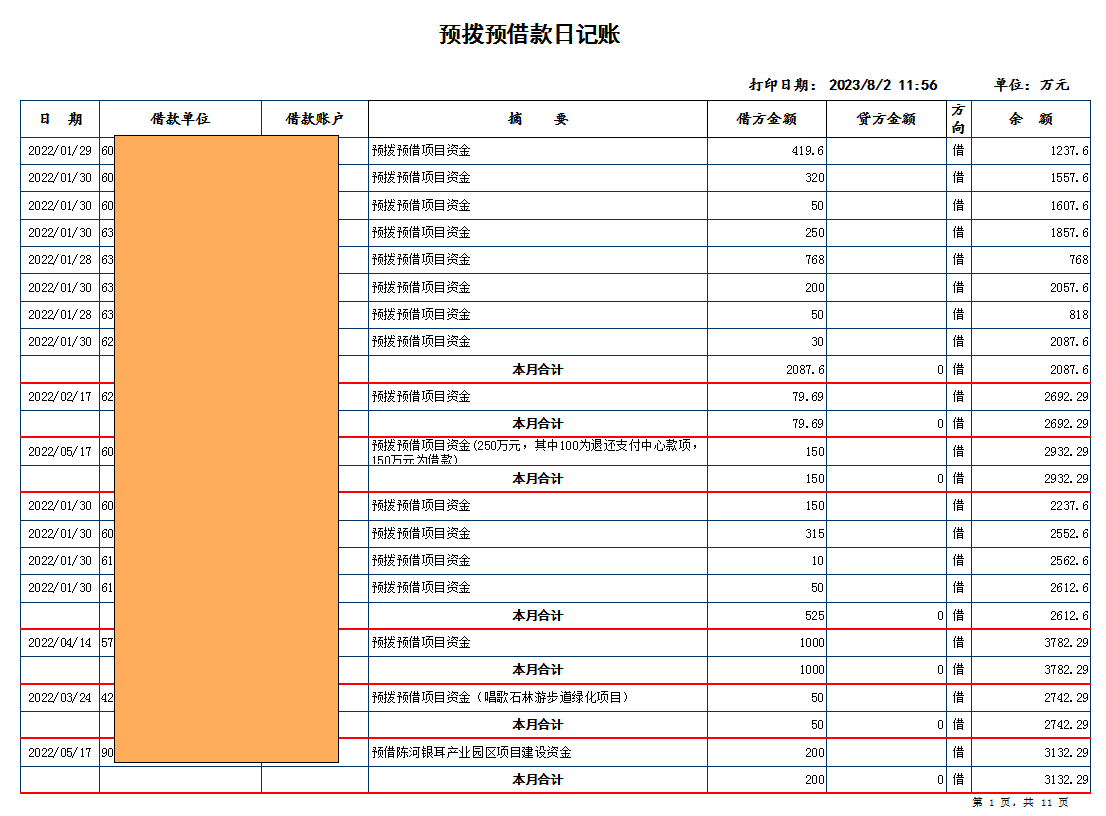Select the balance value 1237.6
Screen dimensions: 1106x816
[1069, 151]
